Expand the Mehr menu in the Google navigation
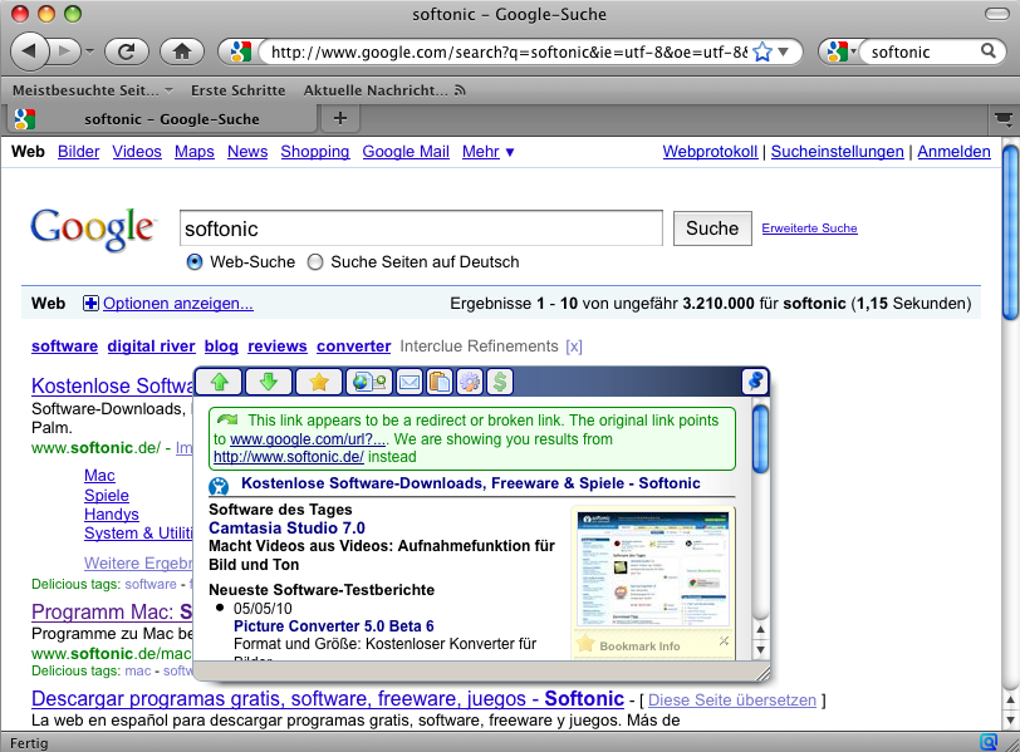The image size is (1020, 752). tap(488, 152)
